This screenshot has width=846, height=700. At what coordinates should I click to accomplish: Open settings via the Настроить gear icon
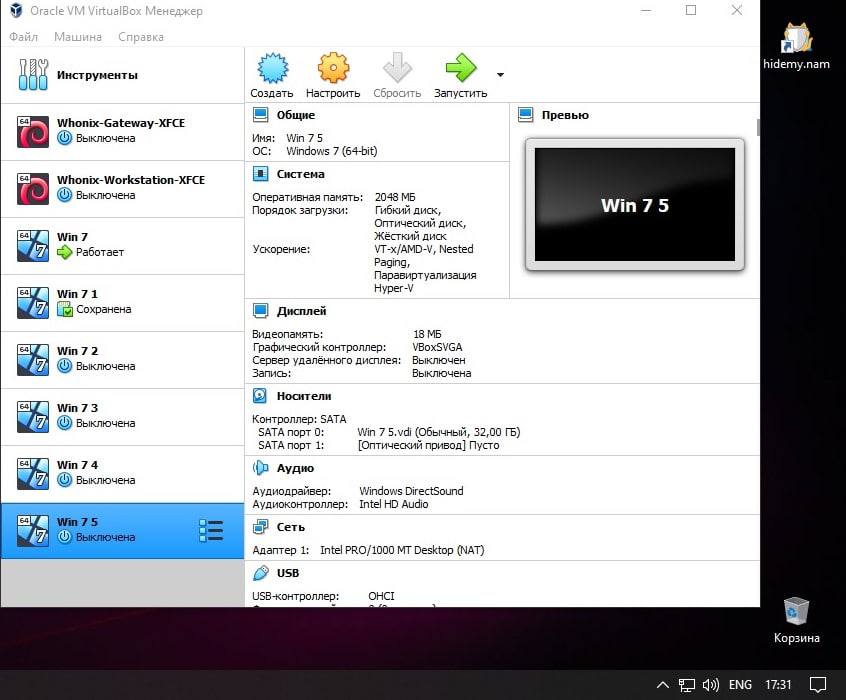tap(333, 68)
